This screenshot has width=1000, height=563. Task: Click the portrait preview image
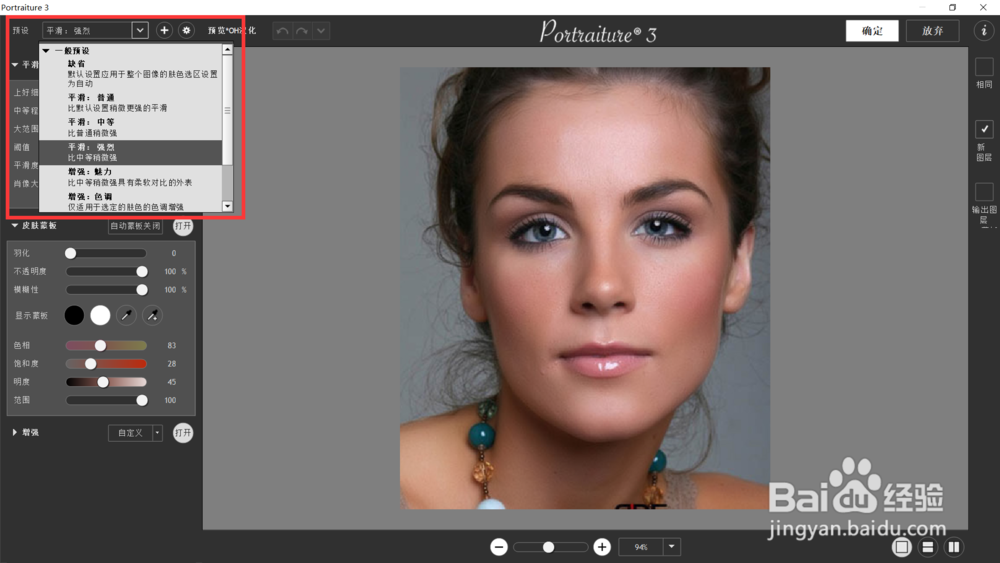585,288
